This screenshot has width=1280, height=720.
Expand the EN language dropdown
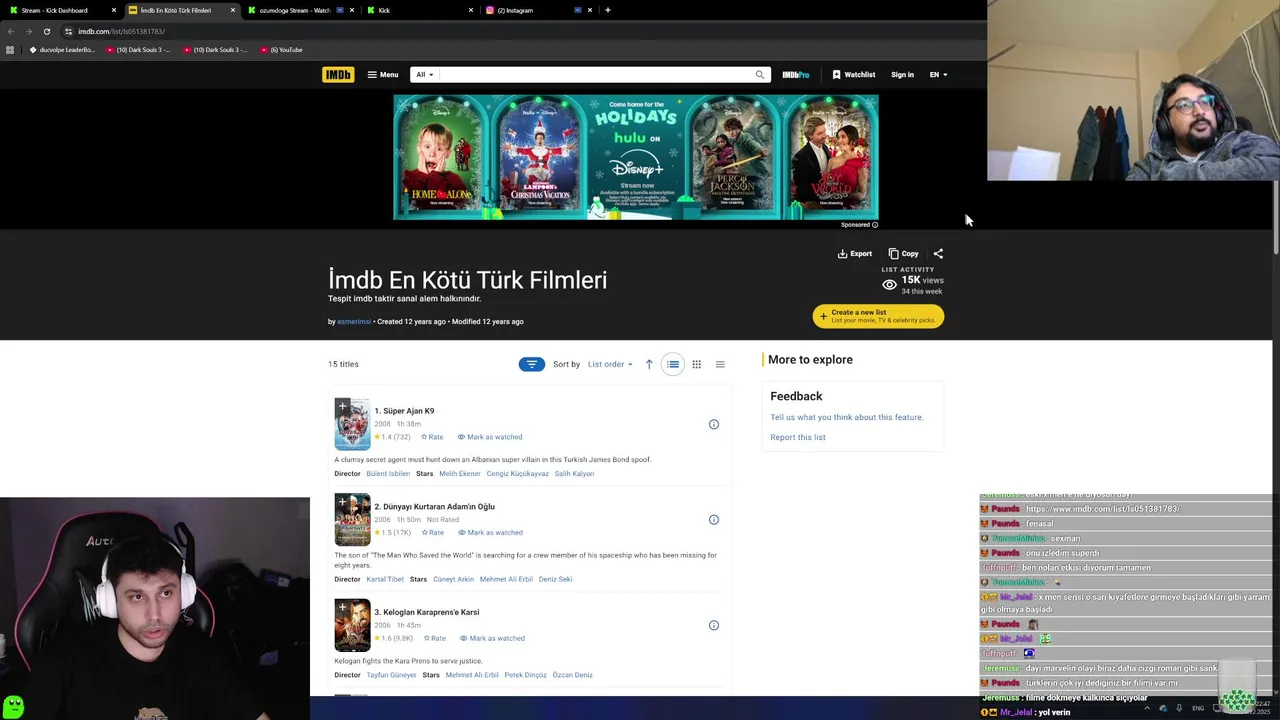coord(938,74)
